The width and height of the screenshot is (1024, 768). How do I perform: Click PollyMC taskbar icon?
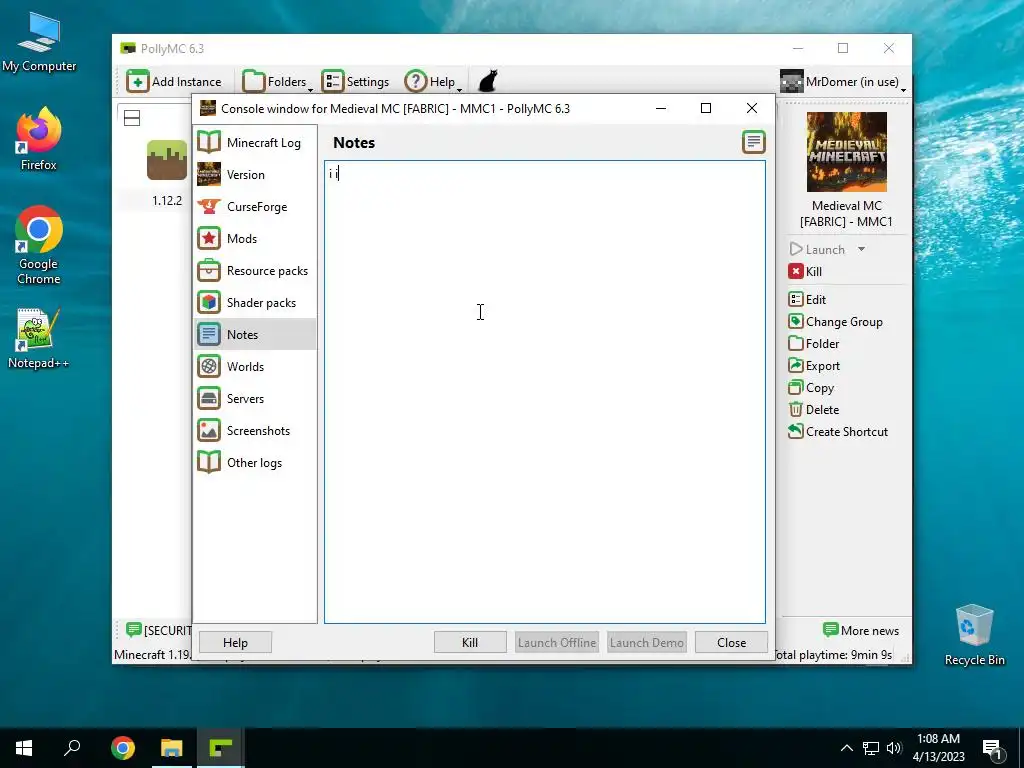(x=221, y=748)
